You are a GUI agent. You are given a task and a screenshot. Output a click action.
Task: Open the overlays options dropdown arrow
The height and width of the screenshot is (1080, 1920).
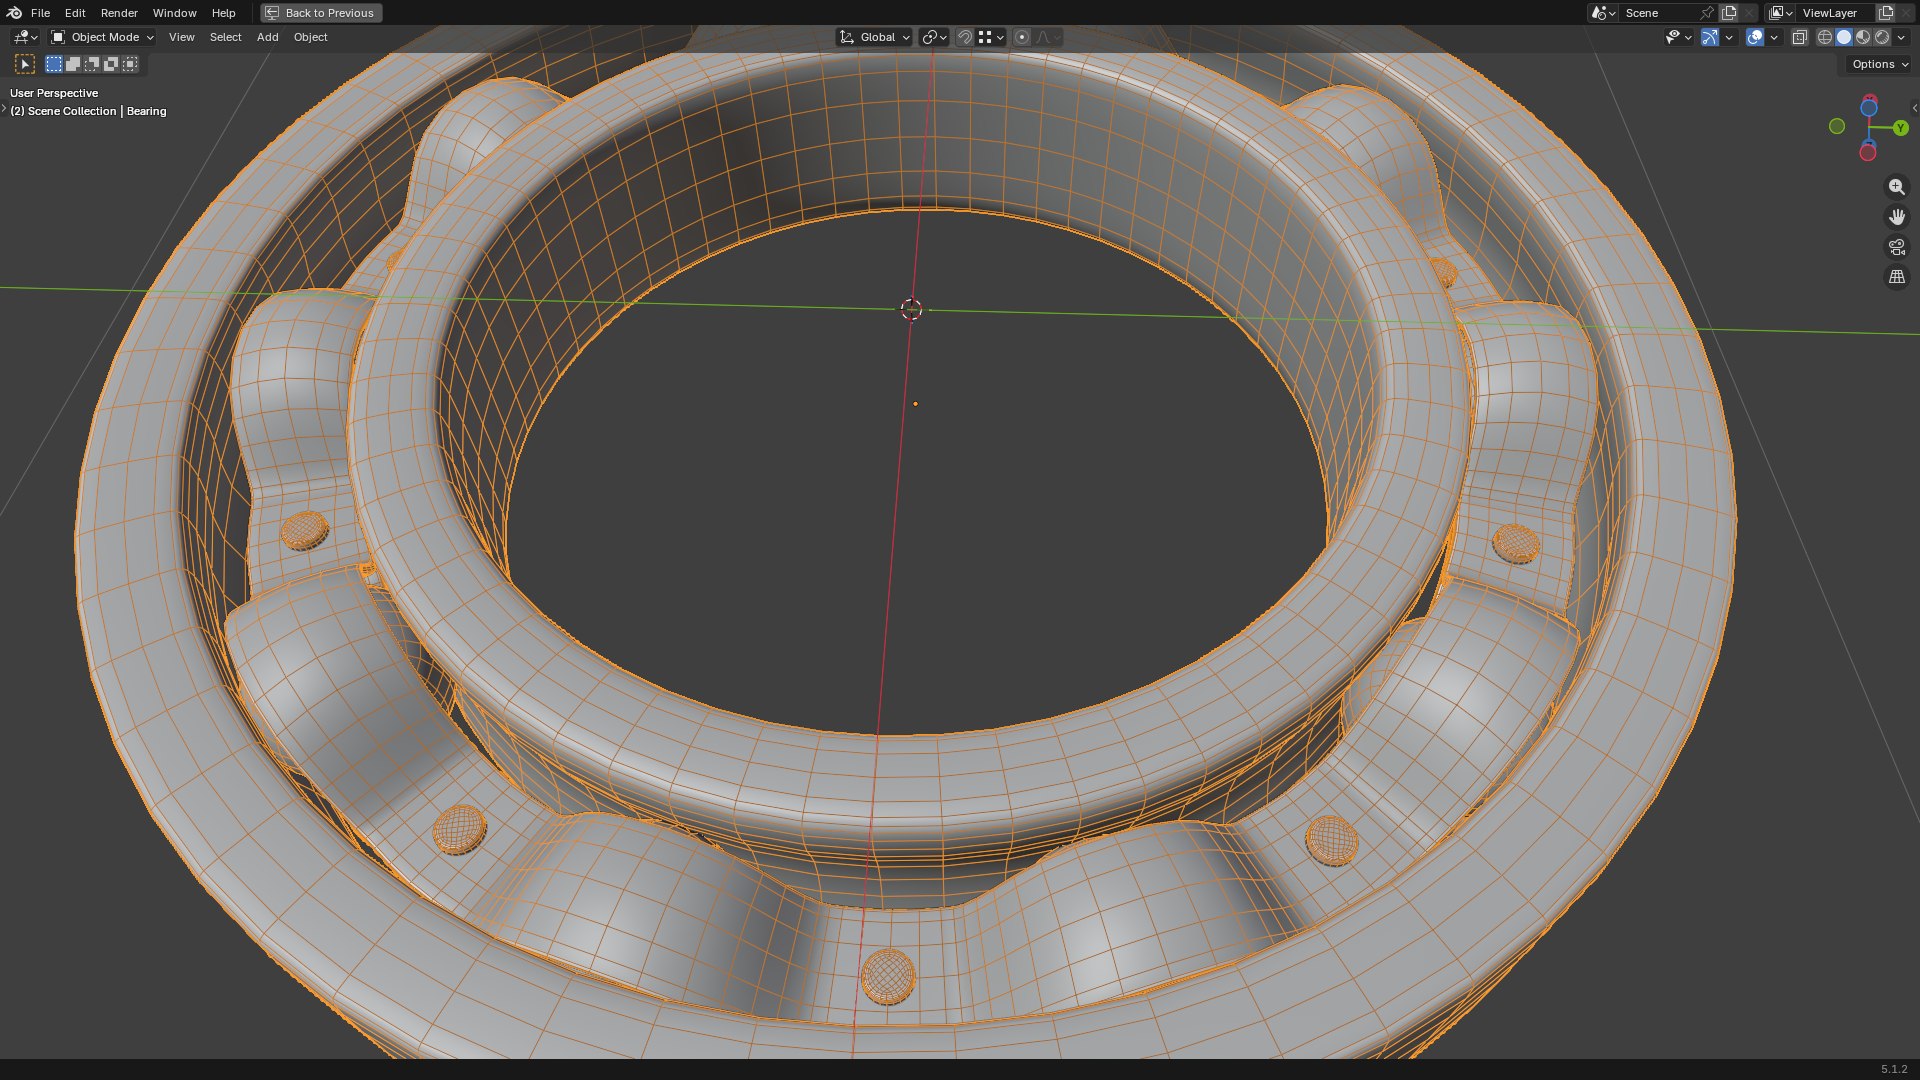tap(1774, 37)
